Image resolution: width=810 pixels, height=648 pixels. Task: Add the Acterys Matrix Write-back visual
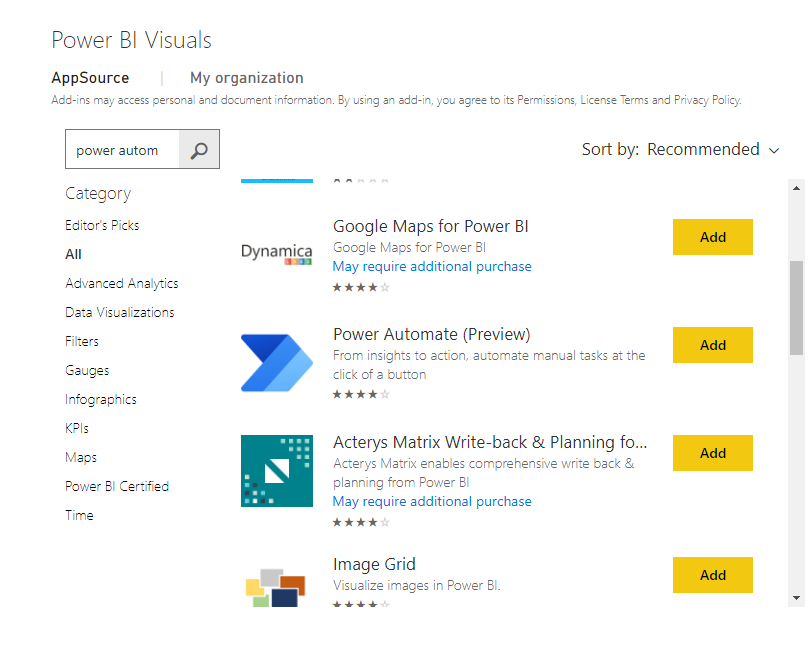click(712, 453)
